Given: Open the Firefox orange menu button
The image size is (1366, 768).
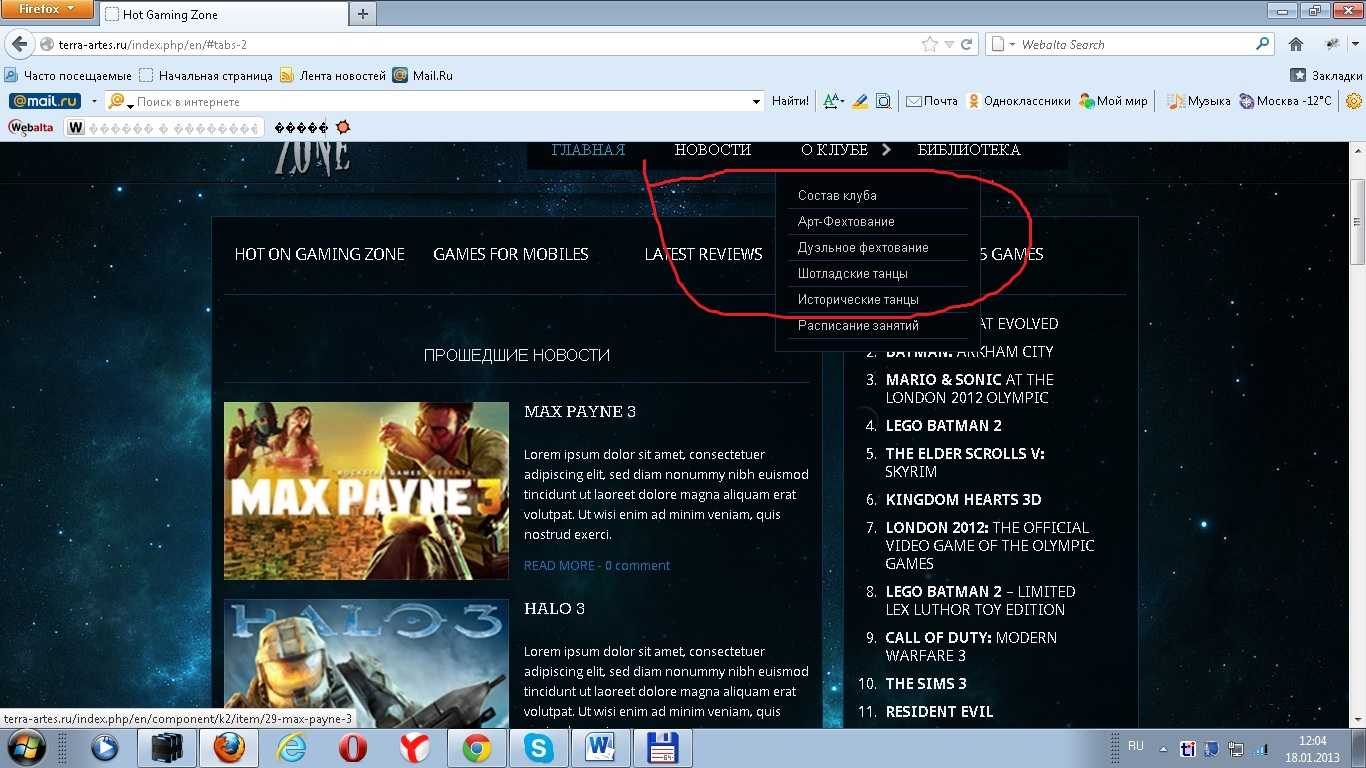Looking at the screenshot, I should [x=47, y=10].
